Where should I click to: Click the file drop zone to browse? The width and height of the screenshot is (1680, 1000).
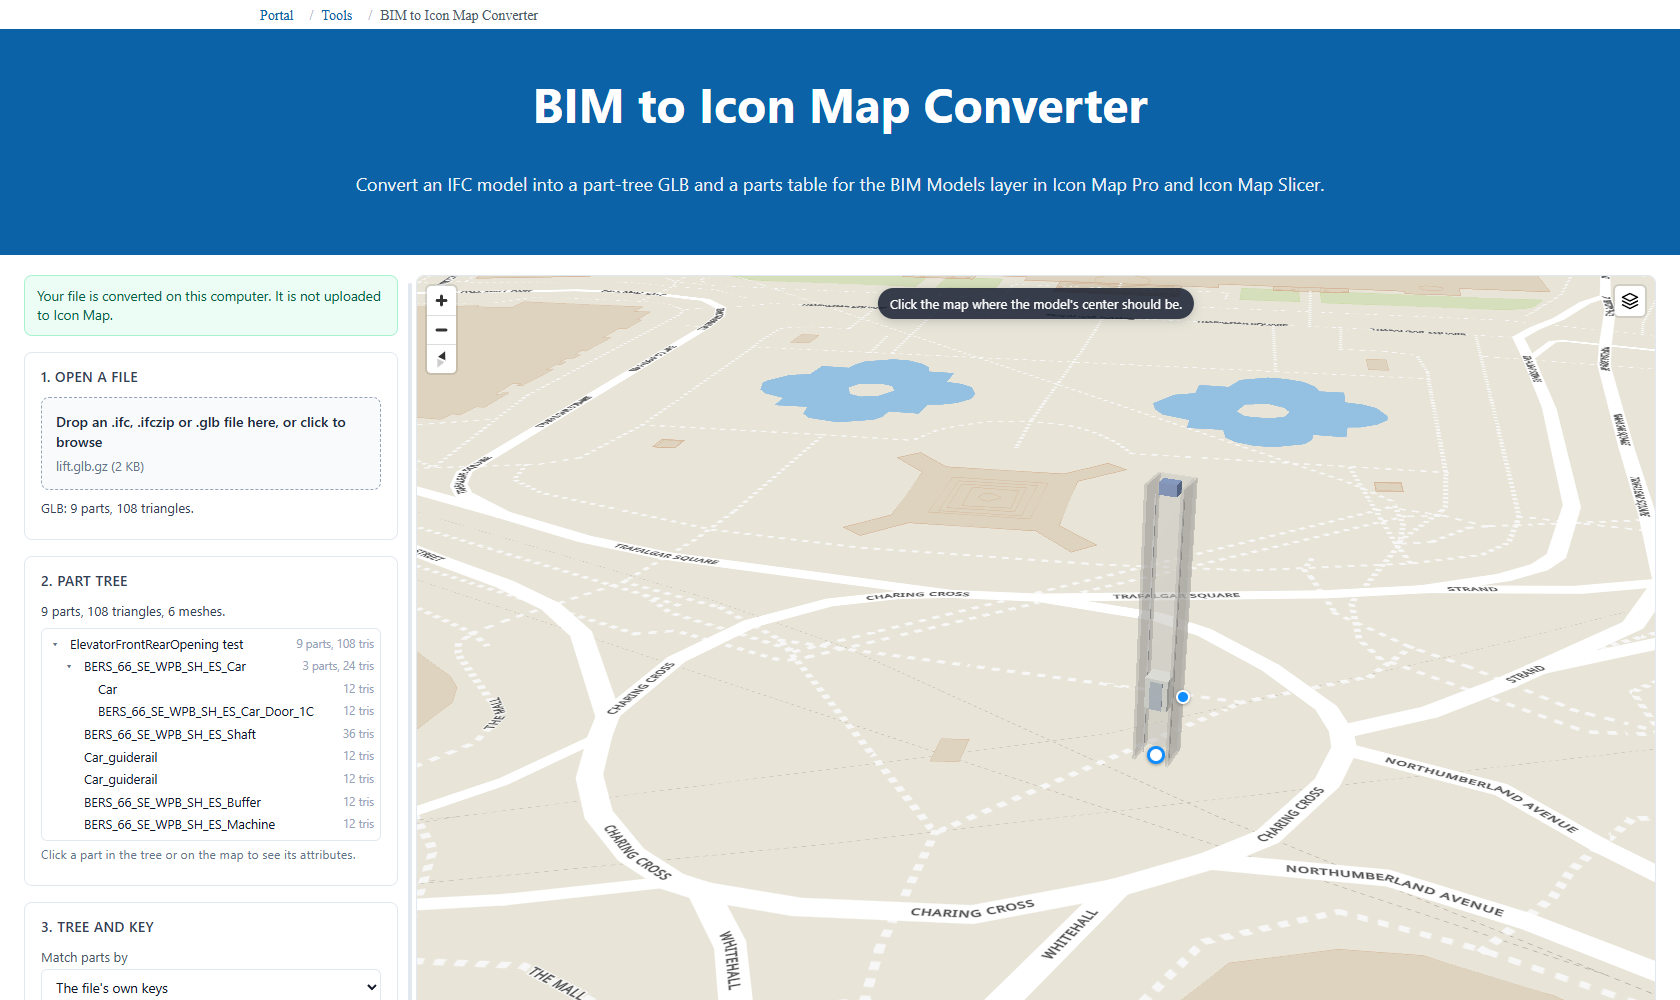(211, 443)
